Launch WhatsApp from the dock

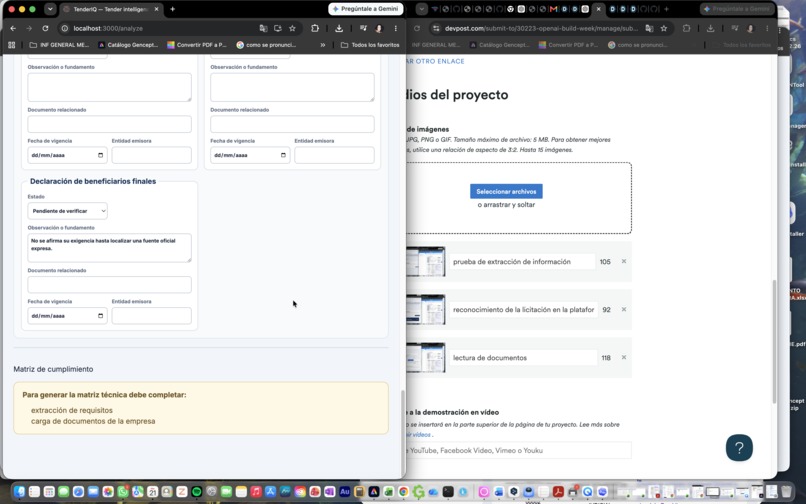pos(122,492)
